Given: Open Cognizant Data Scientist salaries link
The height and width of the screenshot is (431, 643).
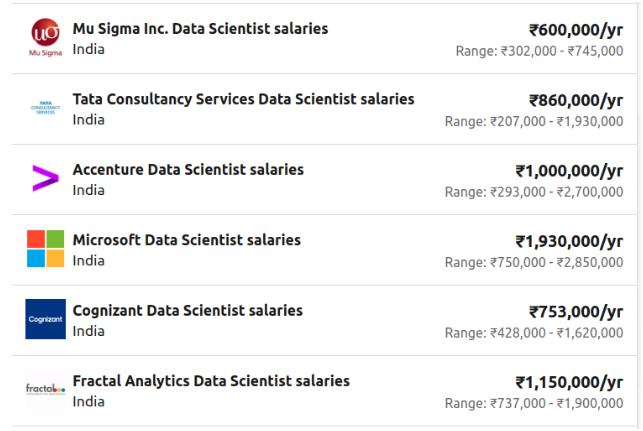Looking at the screenshot, I should (187, 311).
